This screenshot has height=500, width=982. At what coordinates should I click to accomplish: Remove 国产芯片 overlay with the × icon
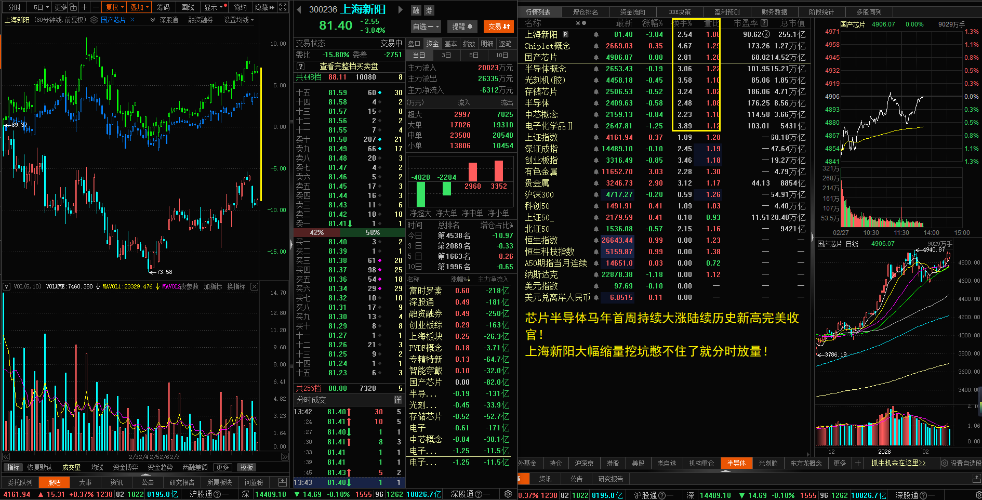pos(132,19)
